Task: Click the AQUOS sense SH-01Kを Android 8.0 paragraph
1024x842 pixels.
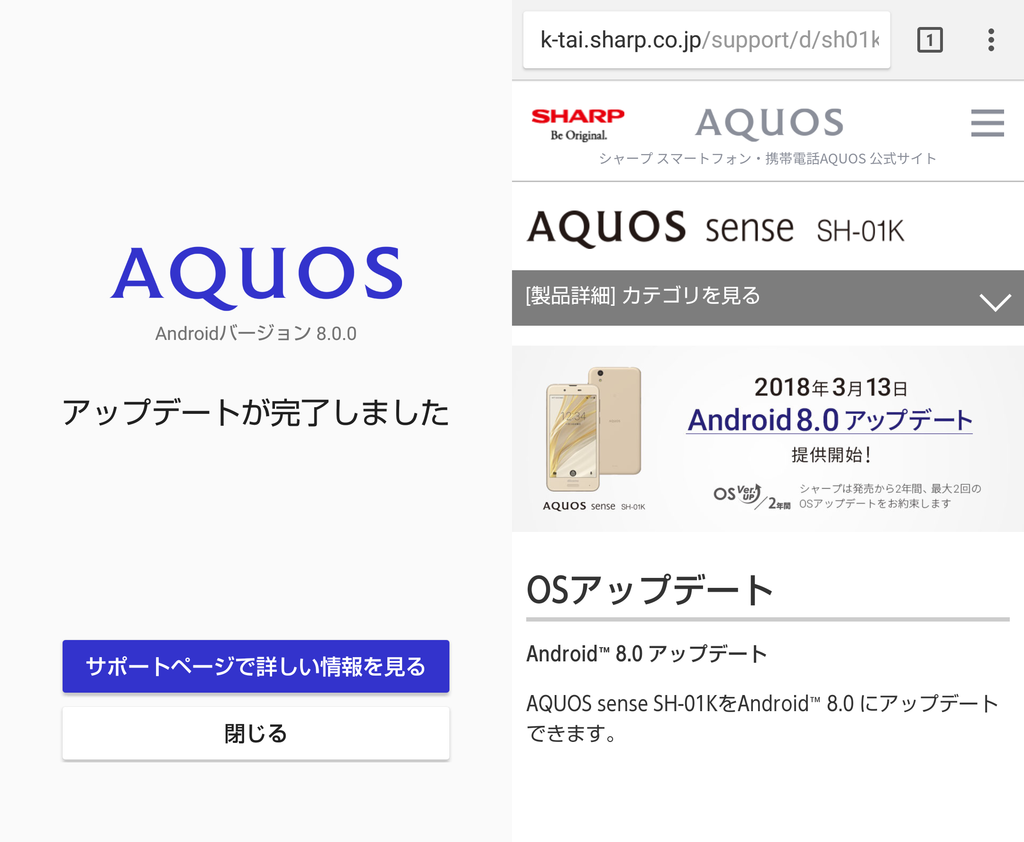Action: (762, 718)
